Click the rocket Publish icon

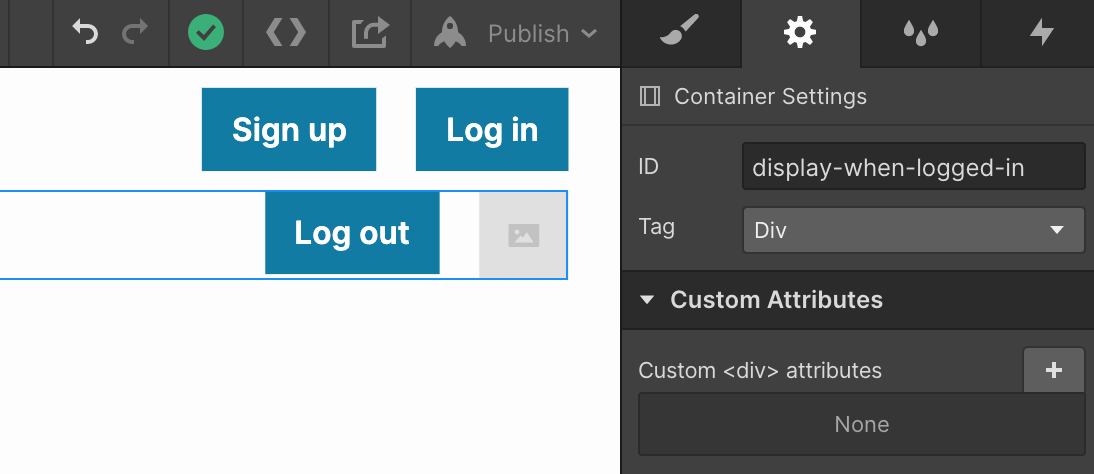coord(450,33)
